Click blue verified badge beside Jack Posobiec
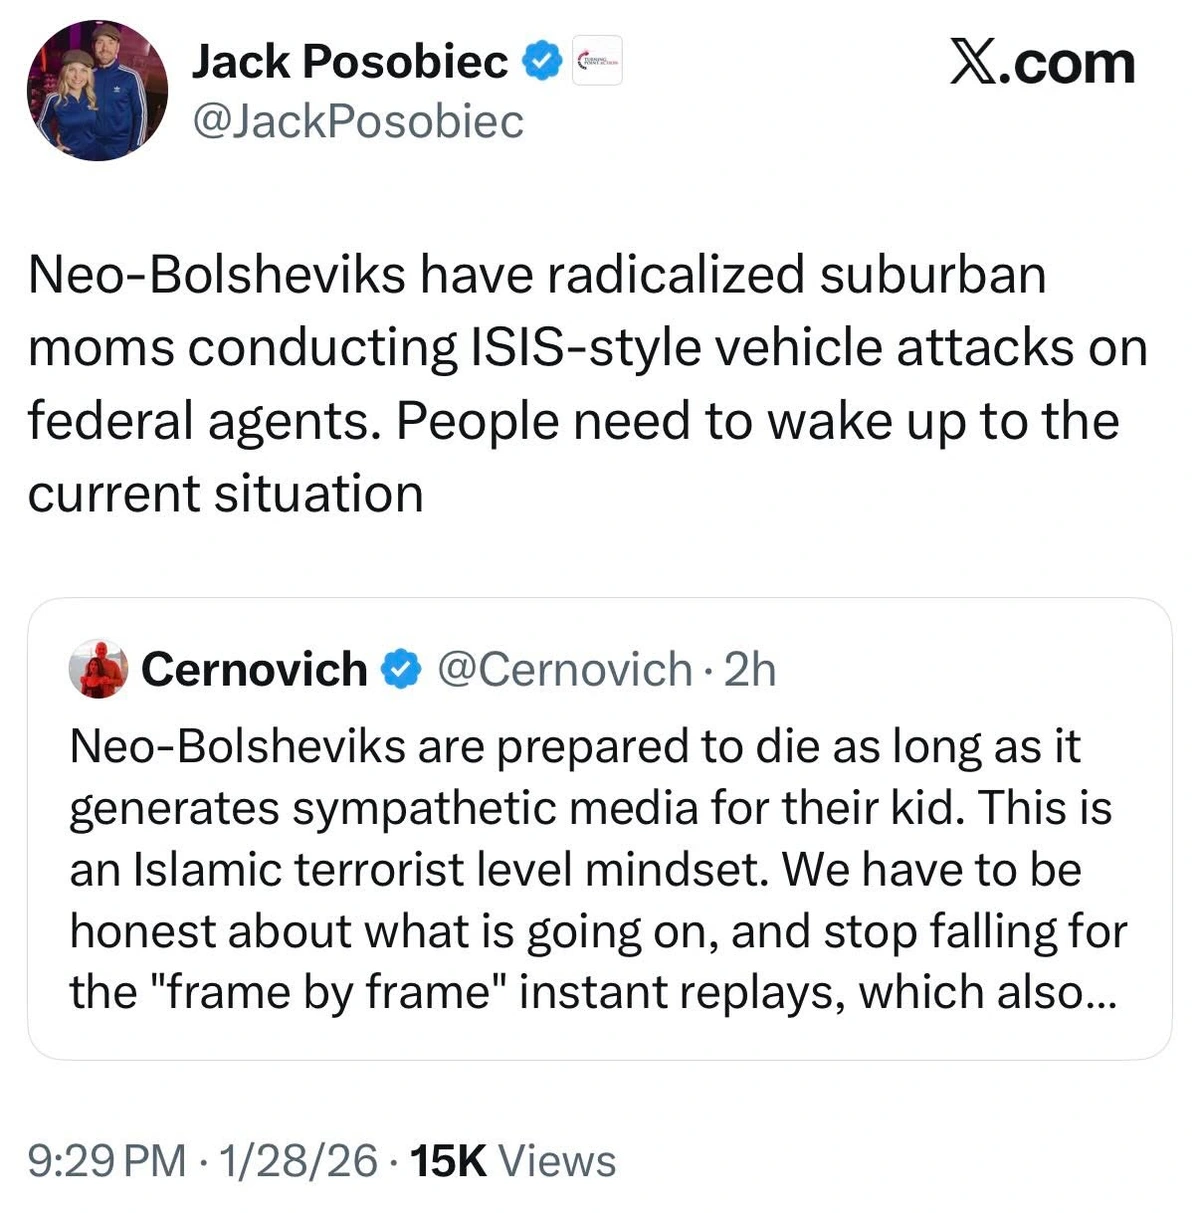This screenshot has height=1213, width=1200. 542,62
